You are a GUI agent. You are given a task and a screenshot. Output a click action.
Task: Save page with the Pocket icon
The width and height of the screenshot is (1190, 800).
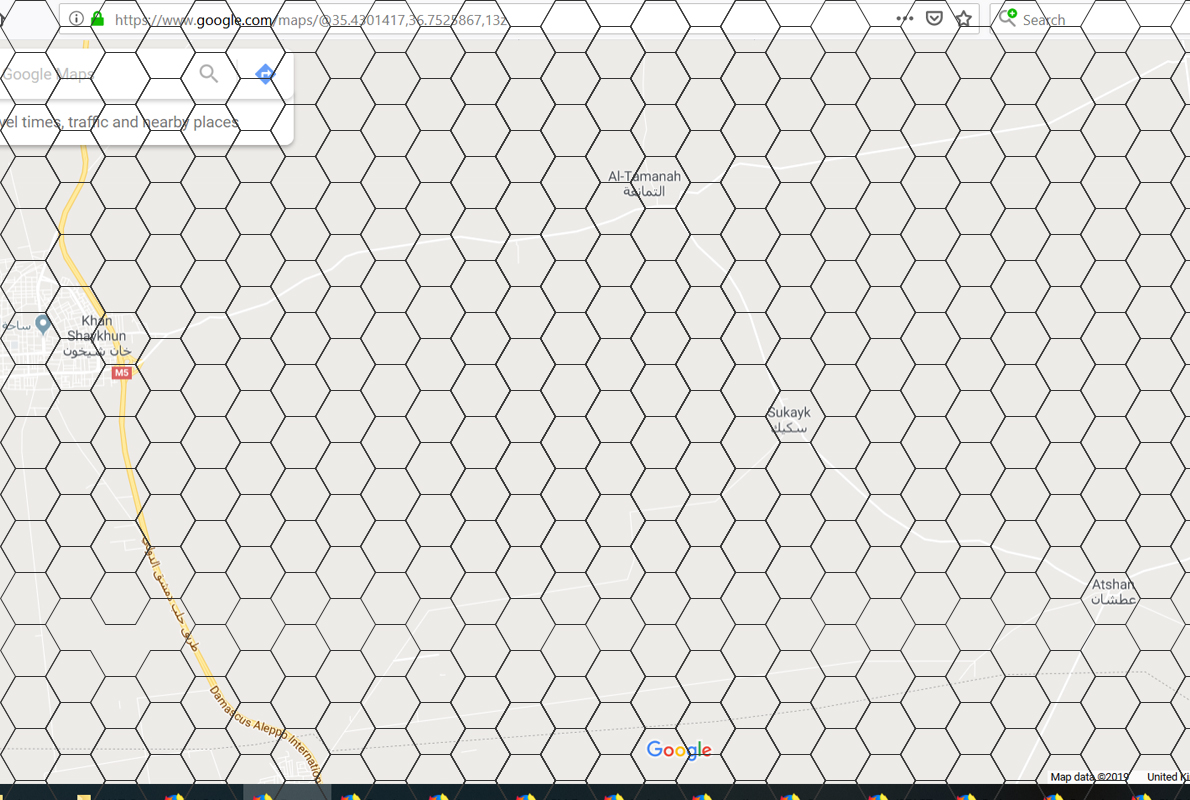click(934, 18)
